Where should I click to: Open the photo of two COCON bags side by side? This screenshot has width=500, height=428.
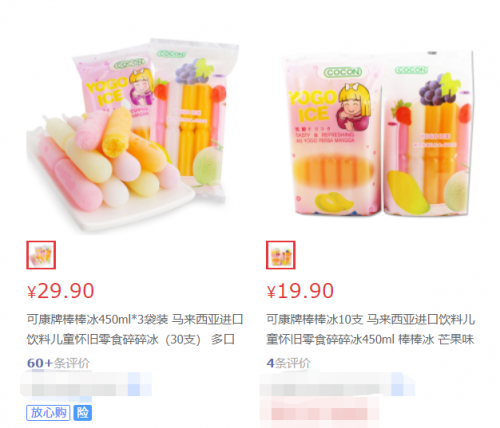(x=378, y=133)
